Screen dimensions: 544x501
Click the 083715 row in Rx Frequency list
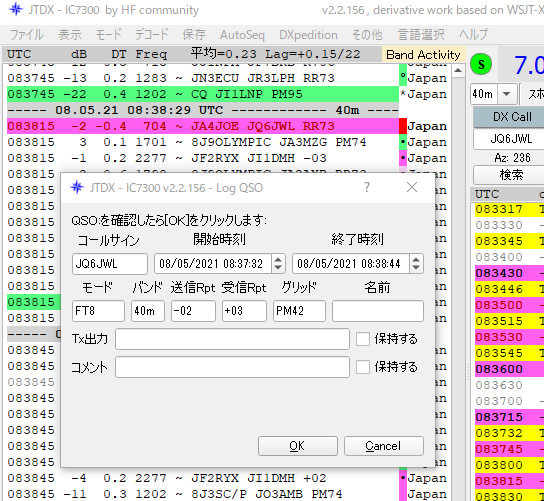509,417
